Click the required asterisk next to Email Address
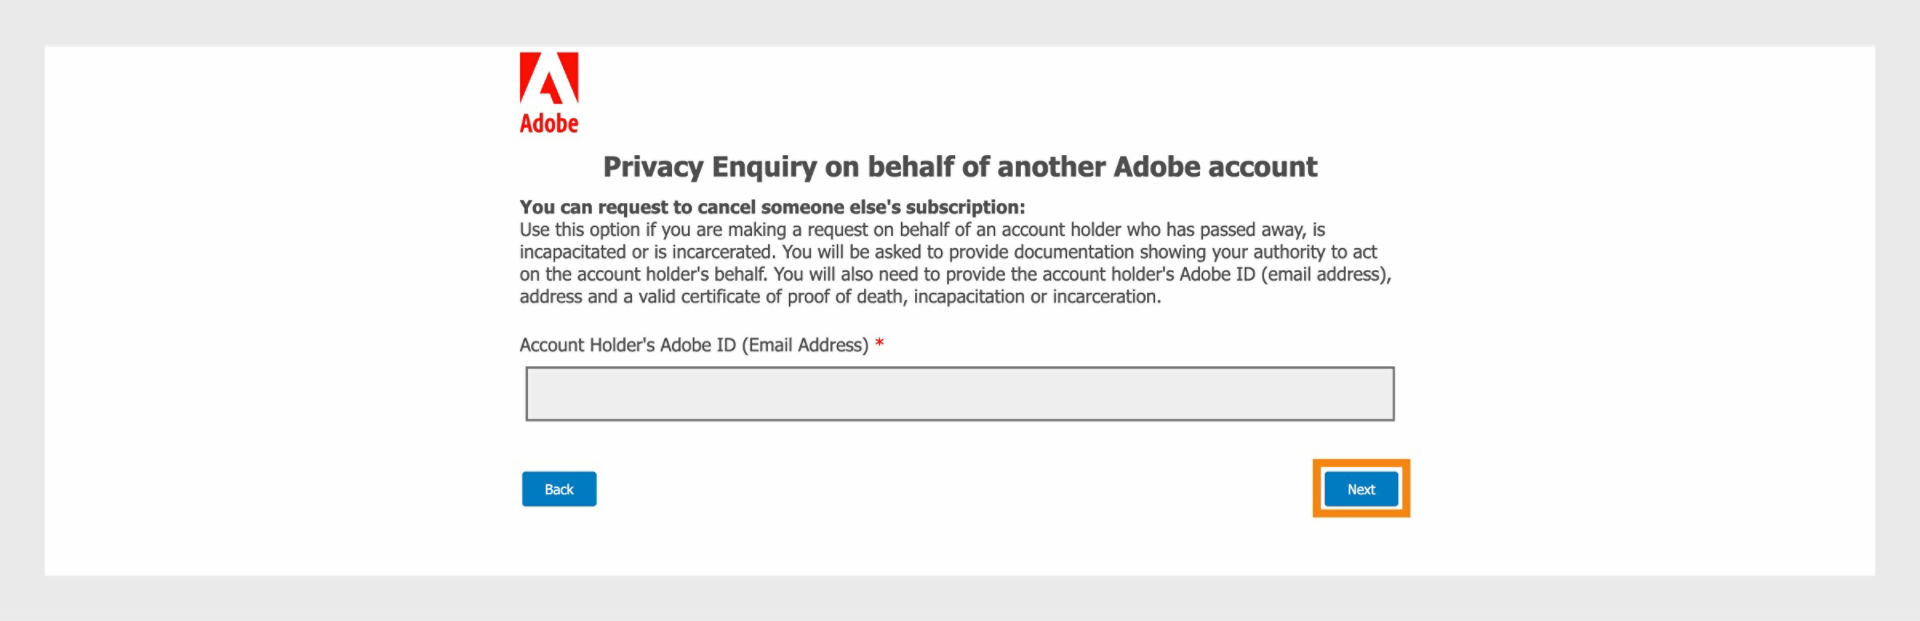The width and height of the screenshot is (1920, 621). (879, 344)
